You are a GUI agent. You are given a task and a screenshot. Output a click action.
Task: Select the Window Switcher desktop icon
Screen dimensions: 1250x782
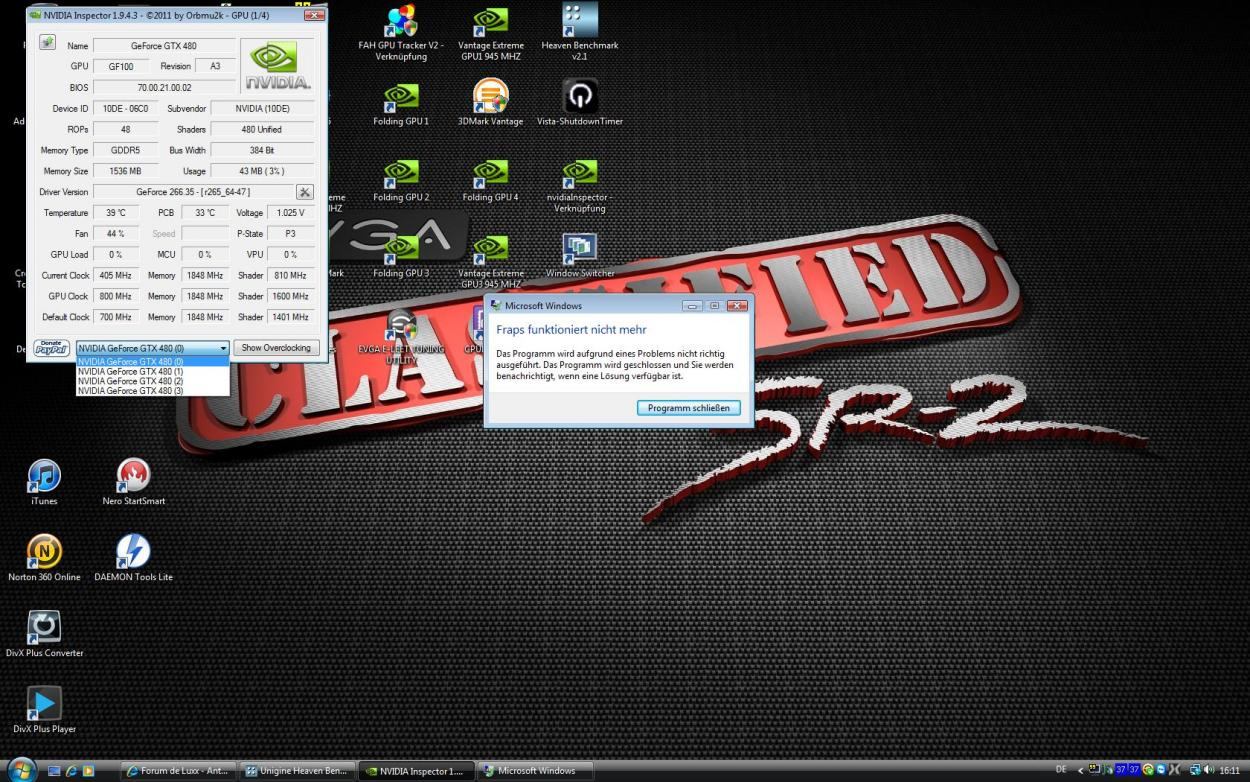tap(580, 256)
